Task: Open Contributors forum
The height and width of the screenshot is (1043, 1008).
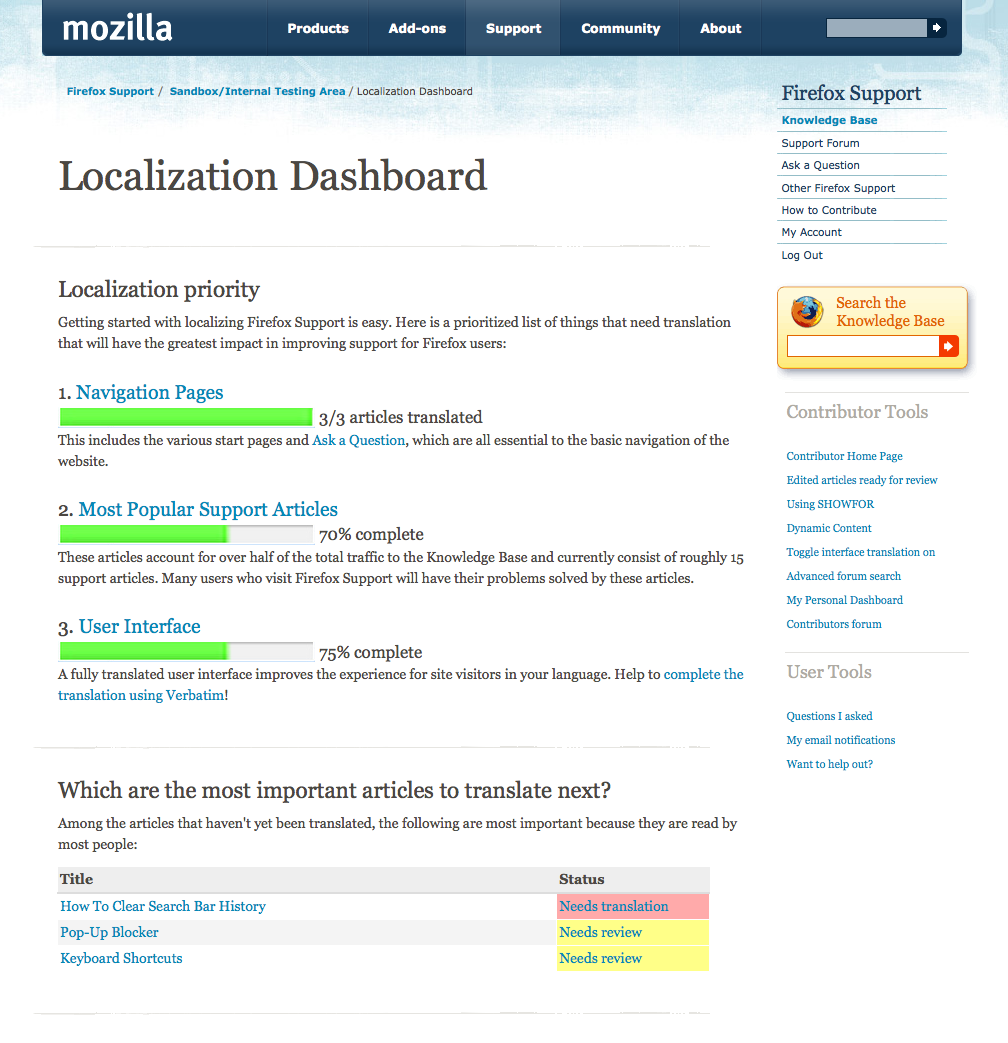Action: pyautogui.click(x=834, y=624)
